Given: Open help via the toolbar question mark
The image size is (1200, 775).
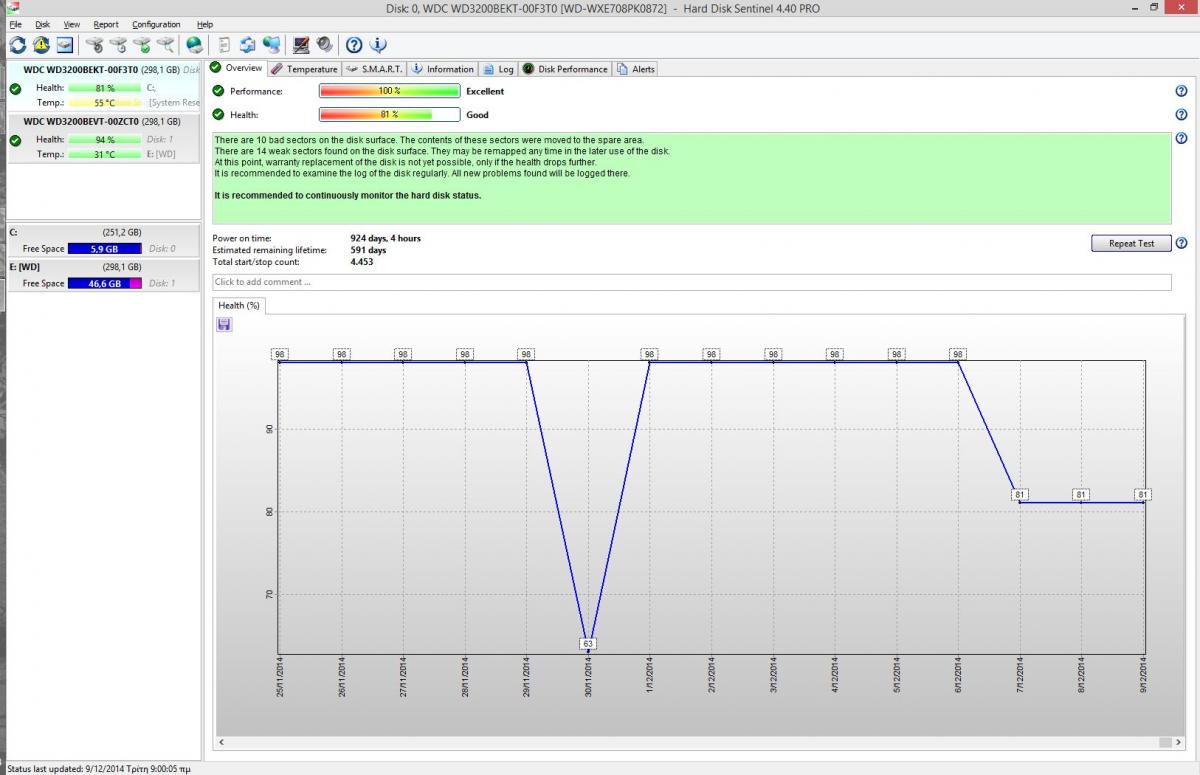Looking at the screenshot, I should (x=353, y=45).
